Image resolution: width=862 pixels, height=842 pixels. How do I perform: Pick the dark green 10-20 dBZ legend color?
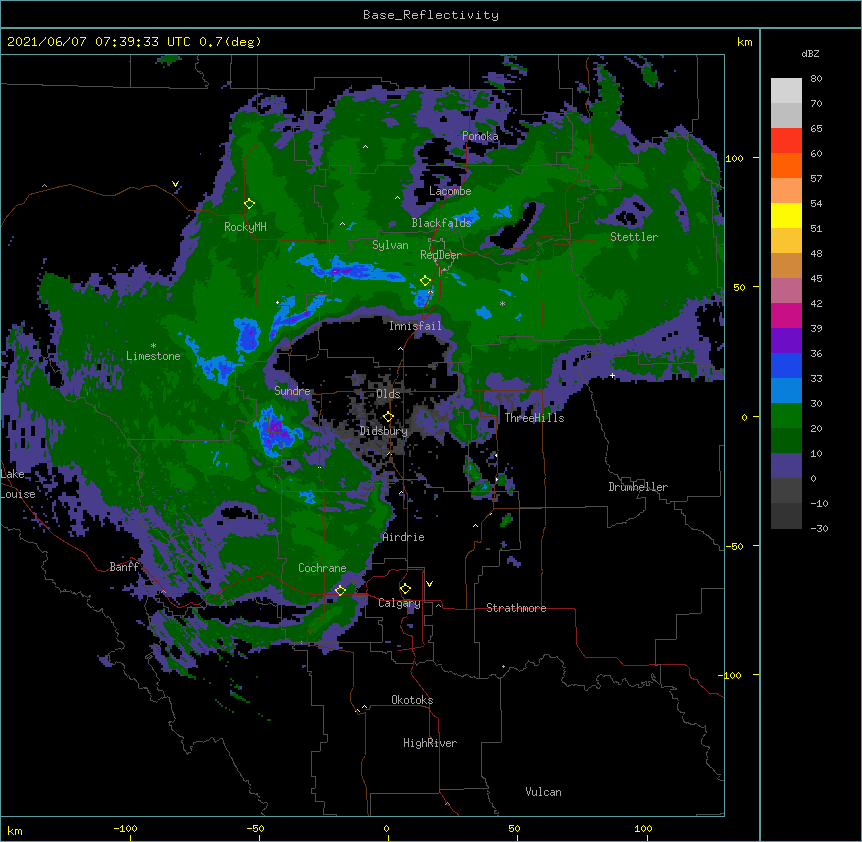pos(786,440)
